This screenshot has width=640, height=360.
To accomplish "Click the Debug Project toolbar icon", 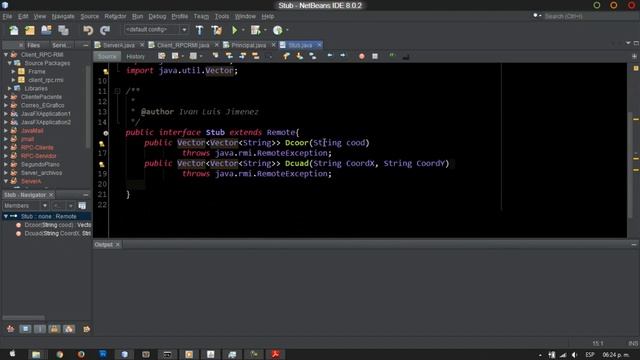I will pos(256,30).
